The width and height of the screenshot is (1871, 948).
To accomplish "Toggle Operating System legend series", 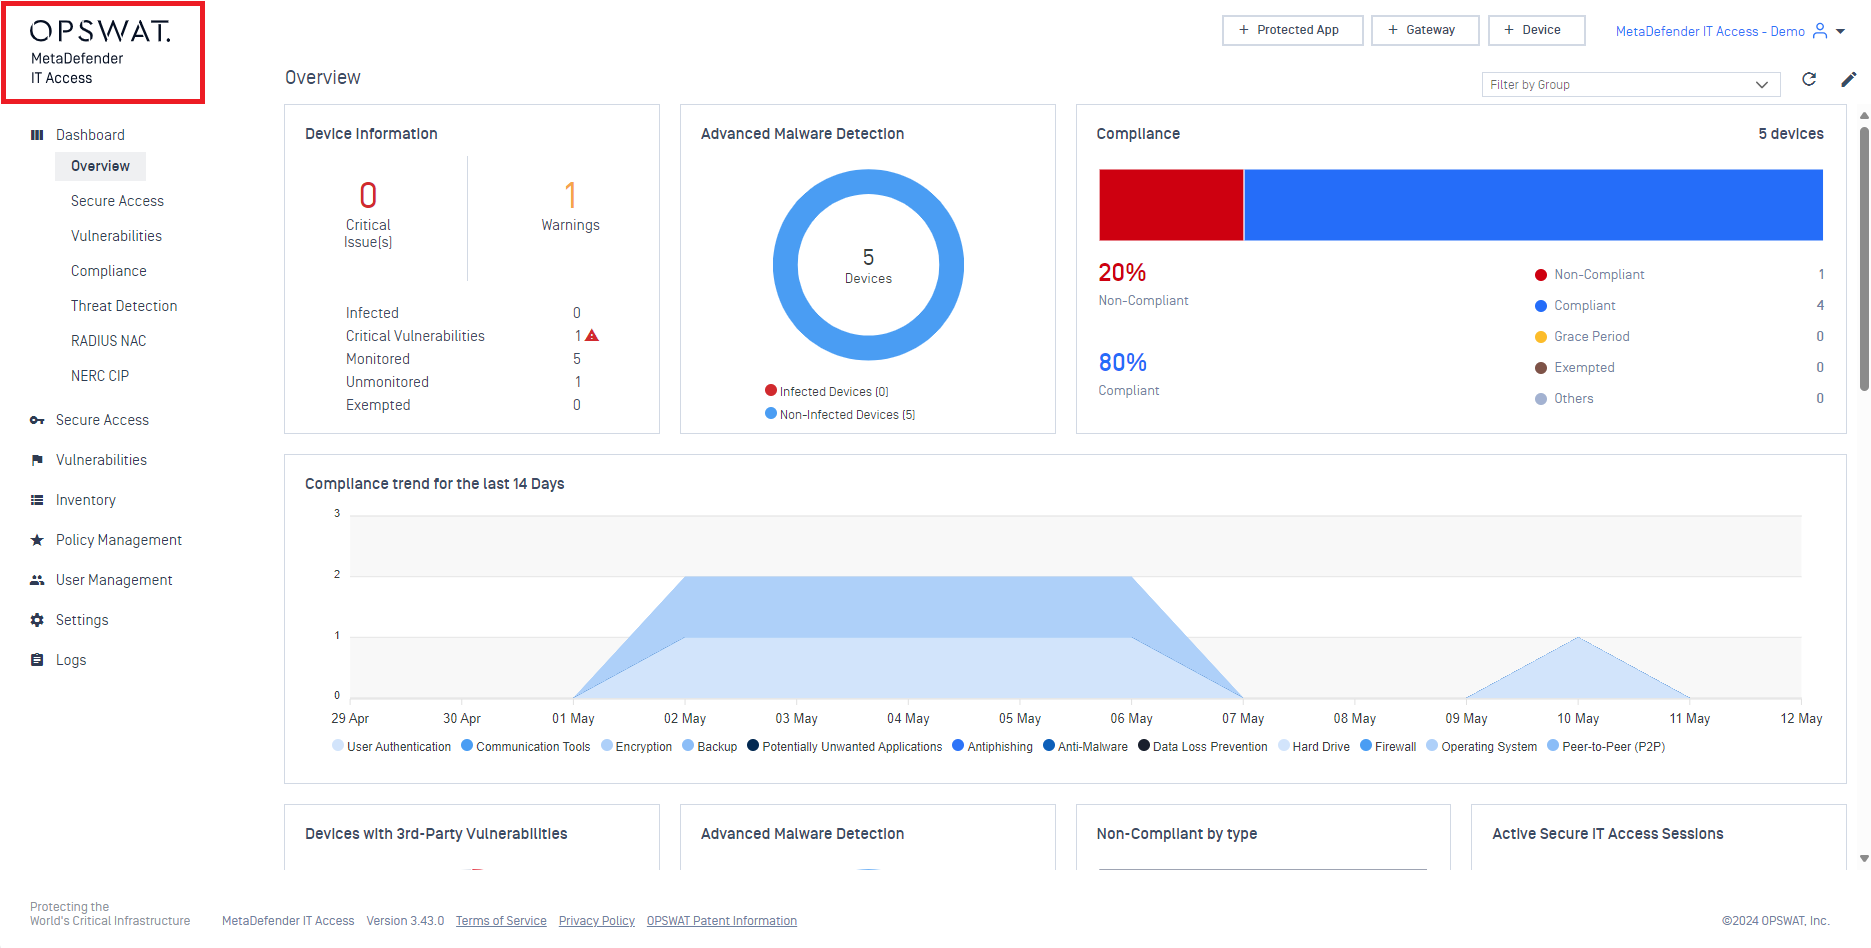I will [x=1481, y=746].
